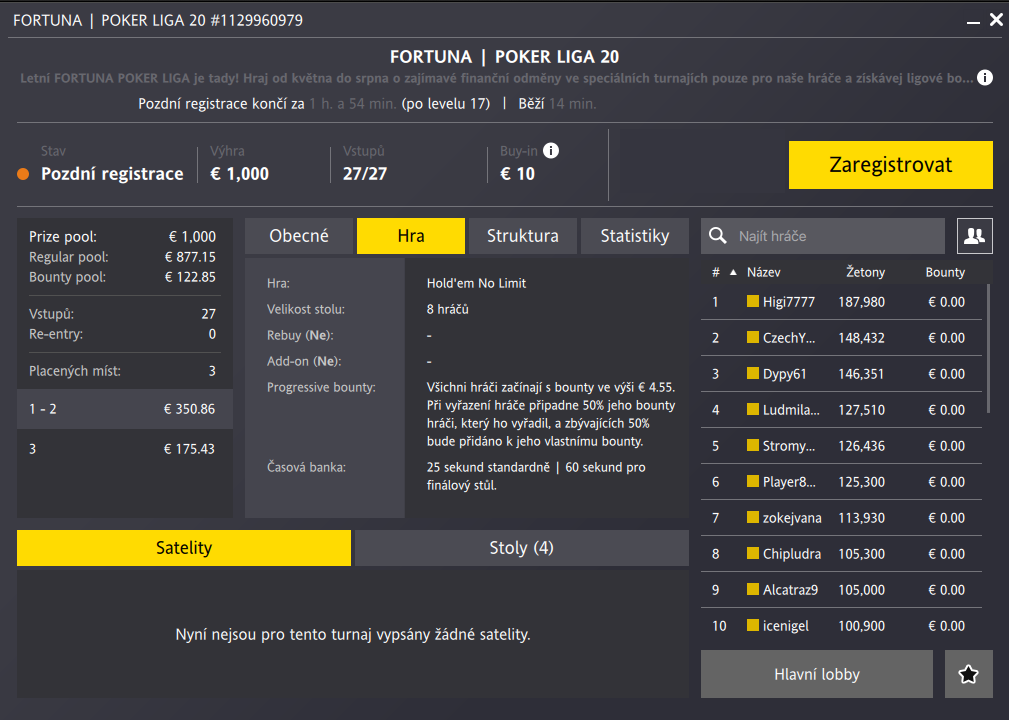1009x720 pixels.
Task: Select the Satelity tab
Action: [x=184, y=548]
